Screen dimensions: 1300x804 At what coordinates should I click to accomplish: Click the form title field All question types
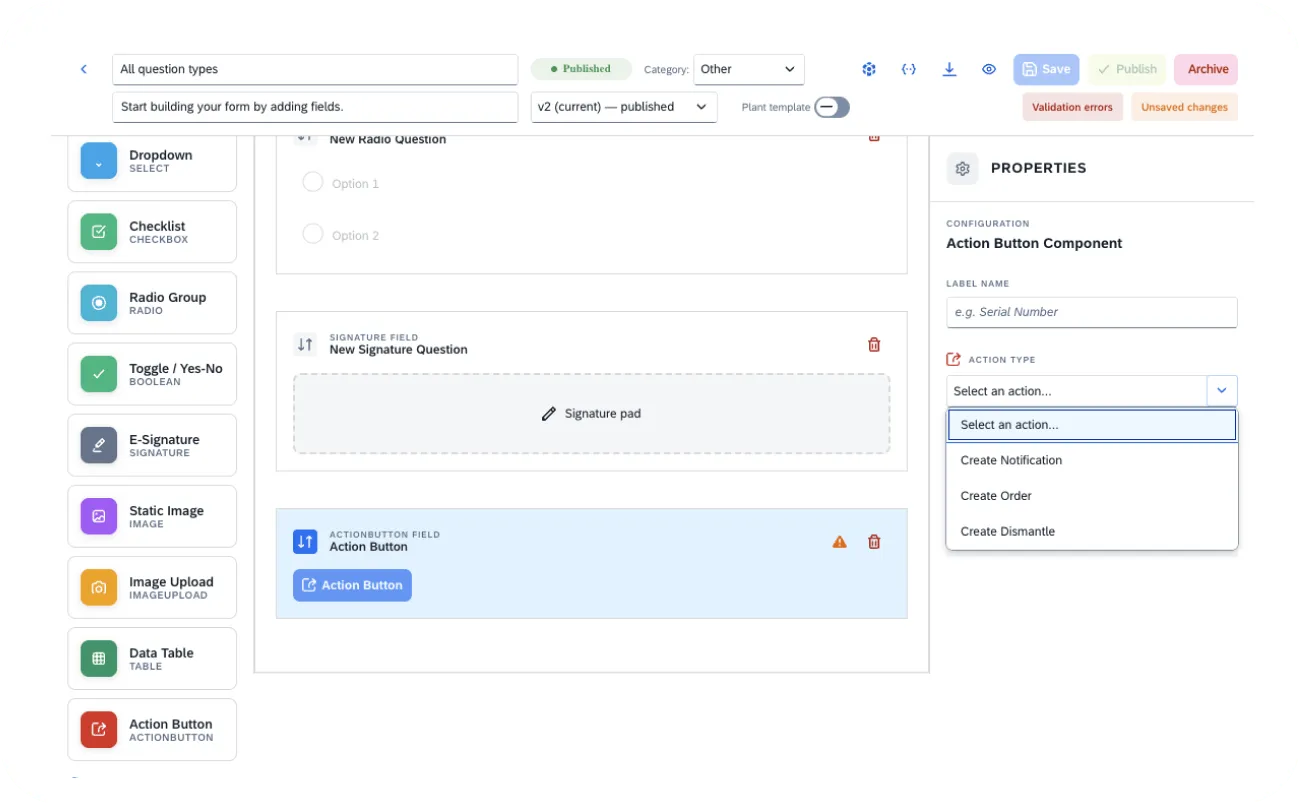click(315, 69)
